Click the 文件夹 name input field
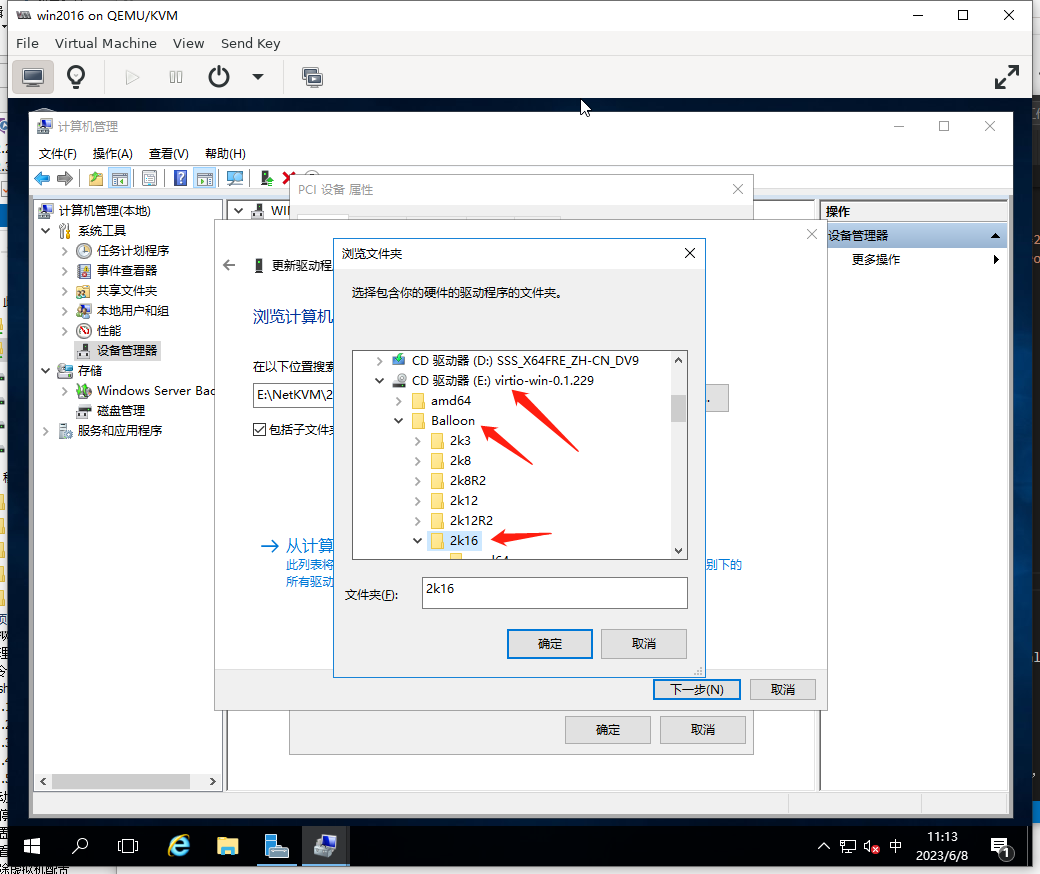Screen dimensions: 1040x874 pos(554,592)
